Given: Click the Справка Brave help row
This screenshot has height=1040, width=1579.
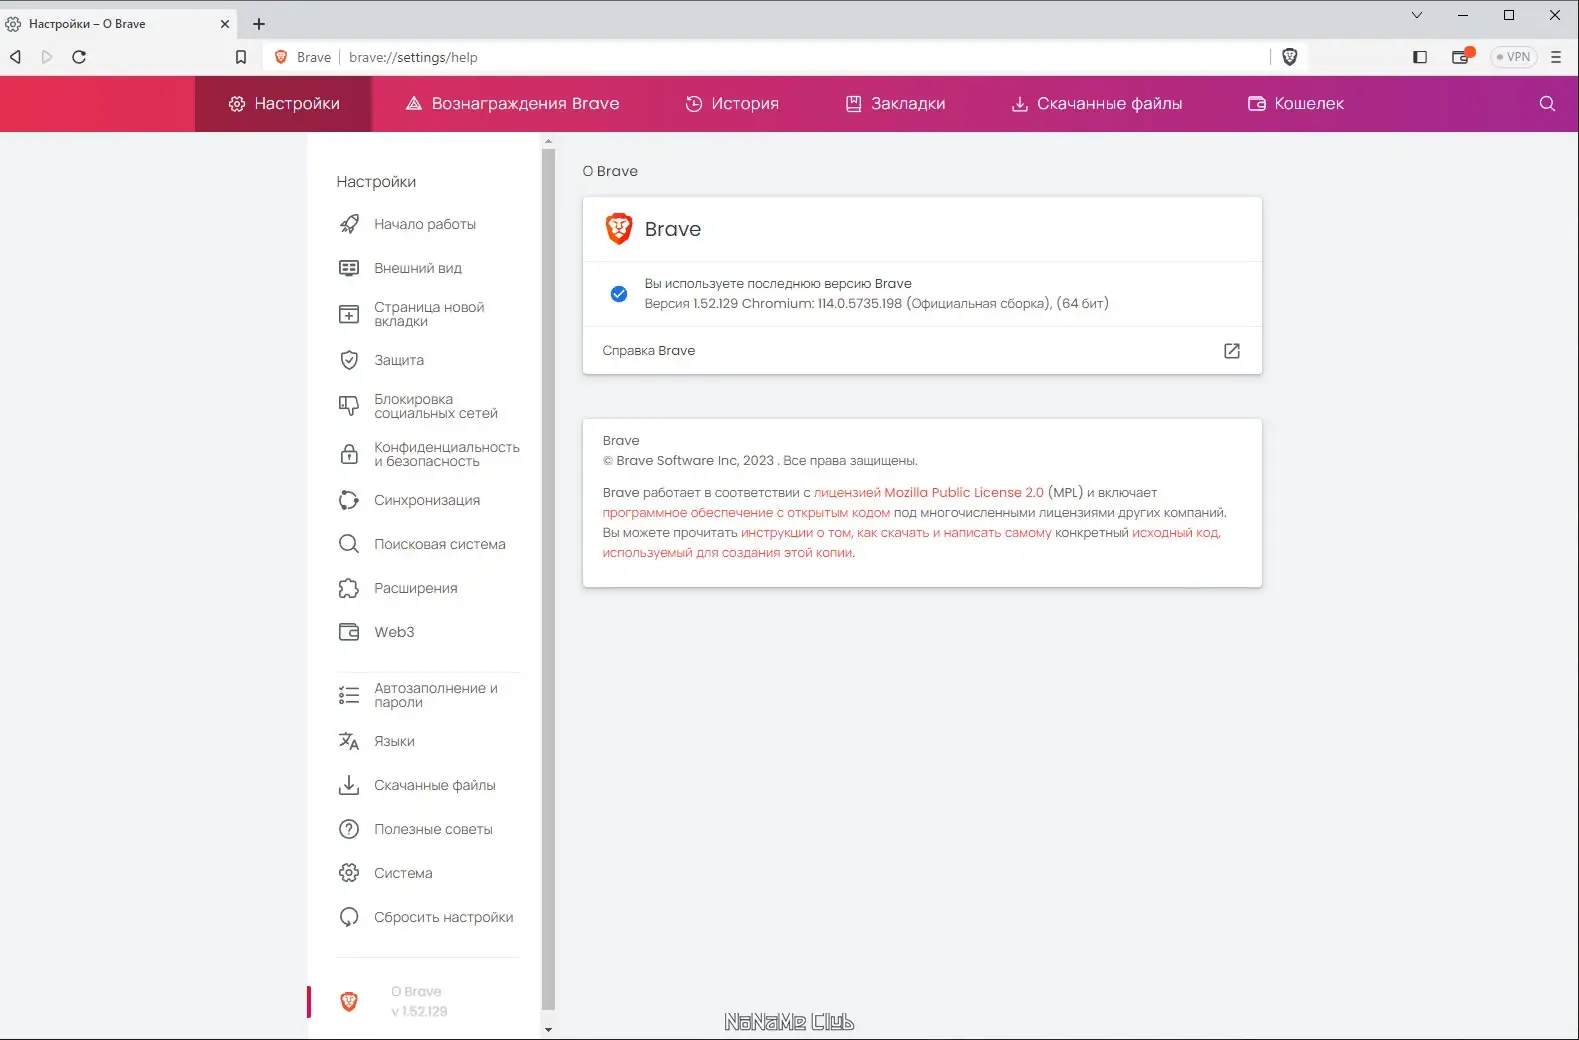Looking at the screenshot, I should [x=922, y=351].
